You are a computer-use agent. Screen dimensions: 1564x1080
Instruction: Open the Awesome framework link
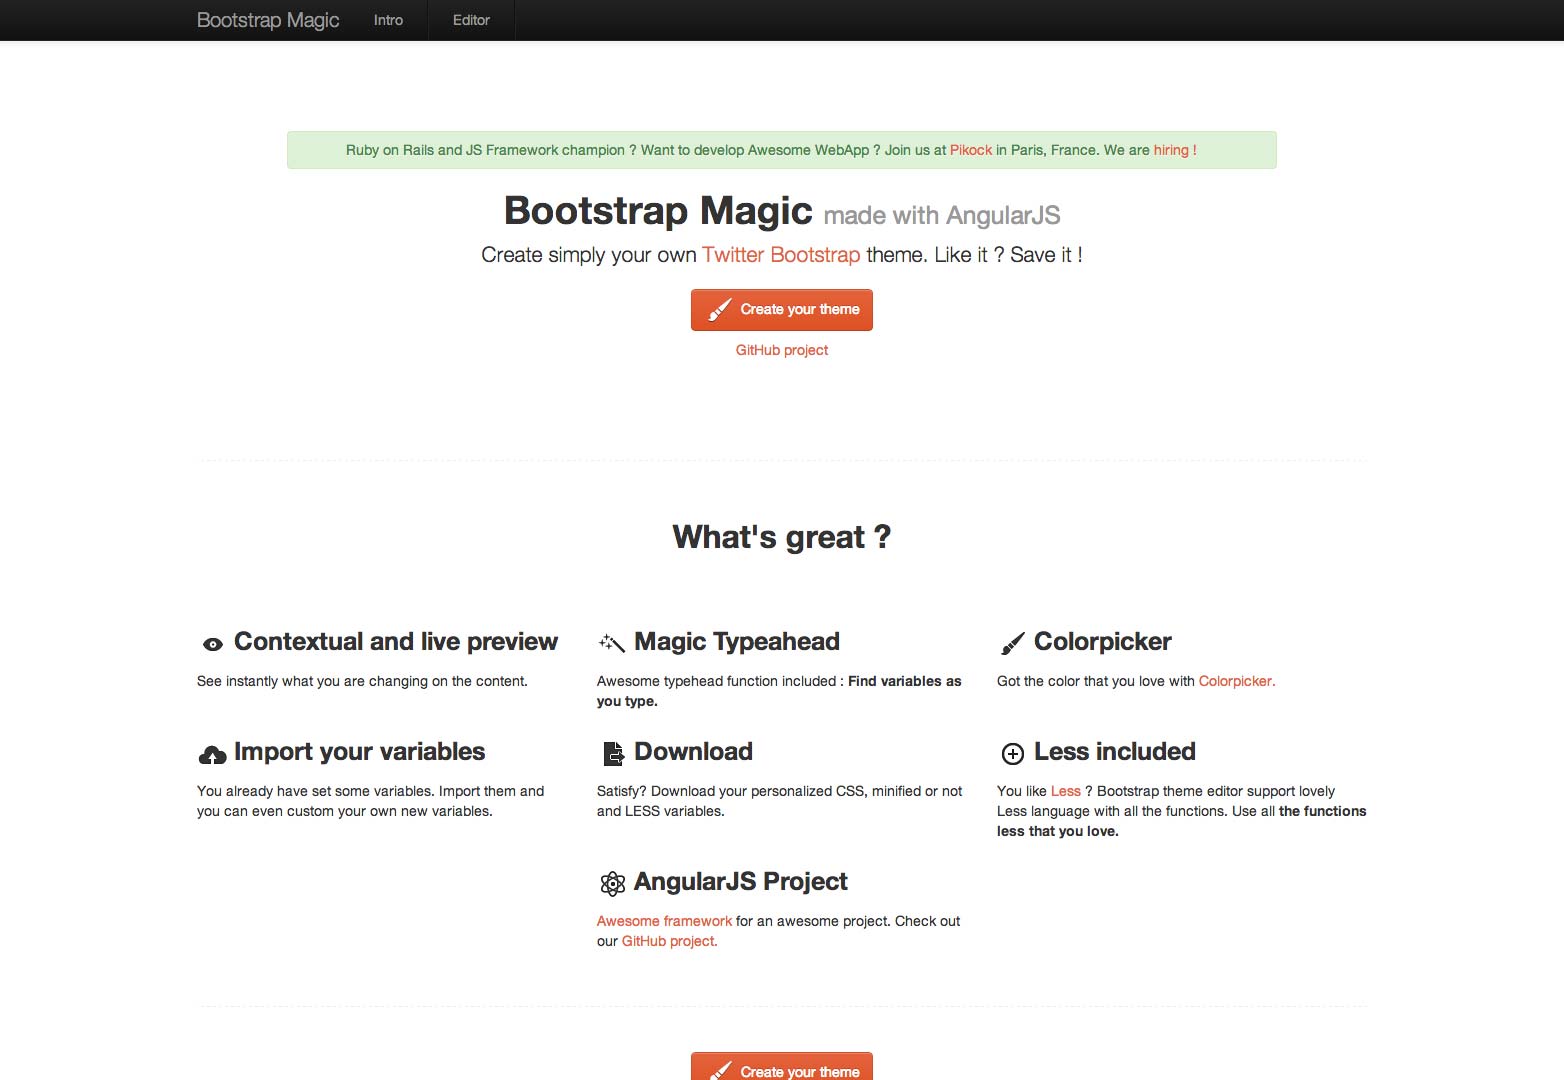pyautogui.click(x=664, y=921)
